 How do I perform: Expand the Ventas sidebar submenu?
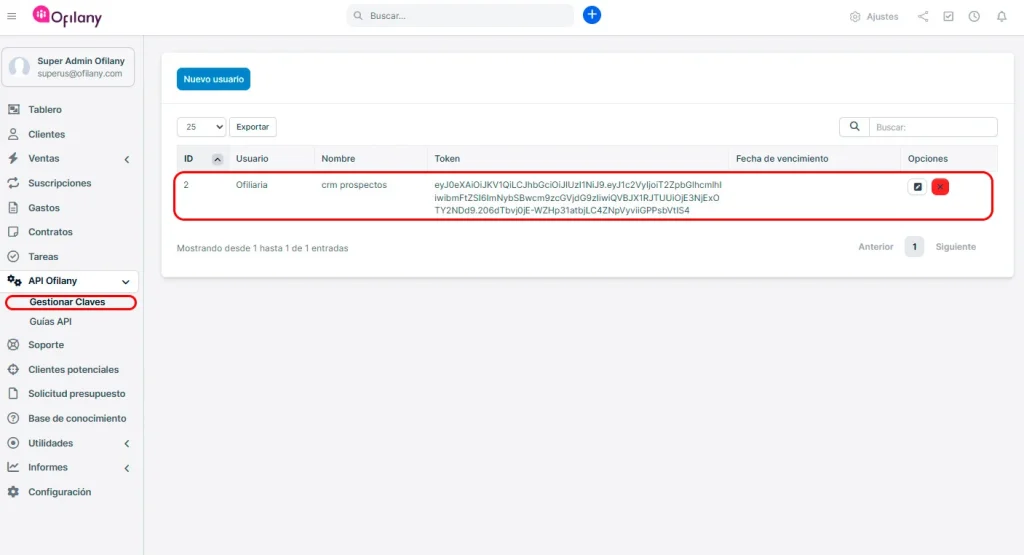[126, 159]
